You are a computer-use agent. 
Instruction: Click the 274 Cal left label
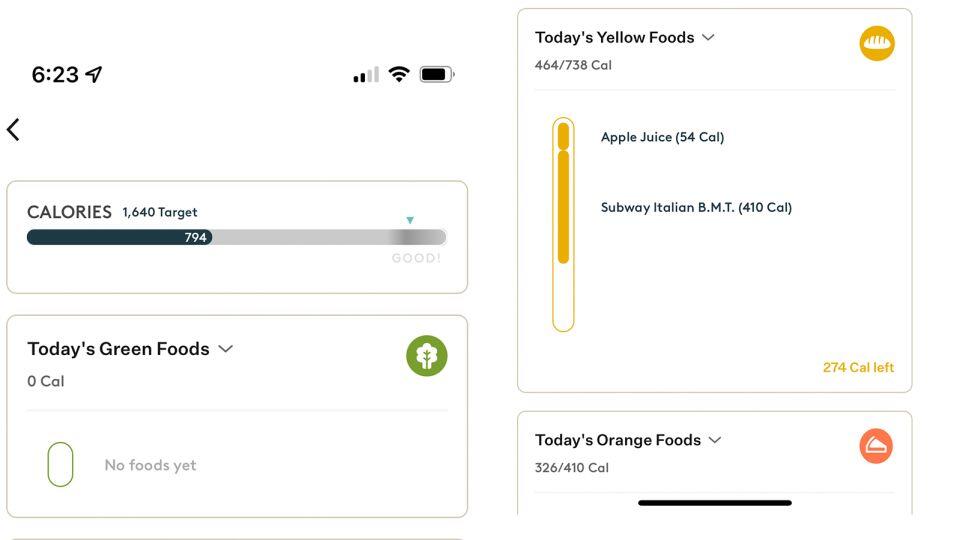(858, 368)
